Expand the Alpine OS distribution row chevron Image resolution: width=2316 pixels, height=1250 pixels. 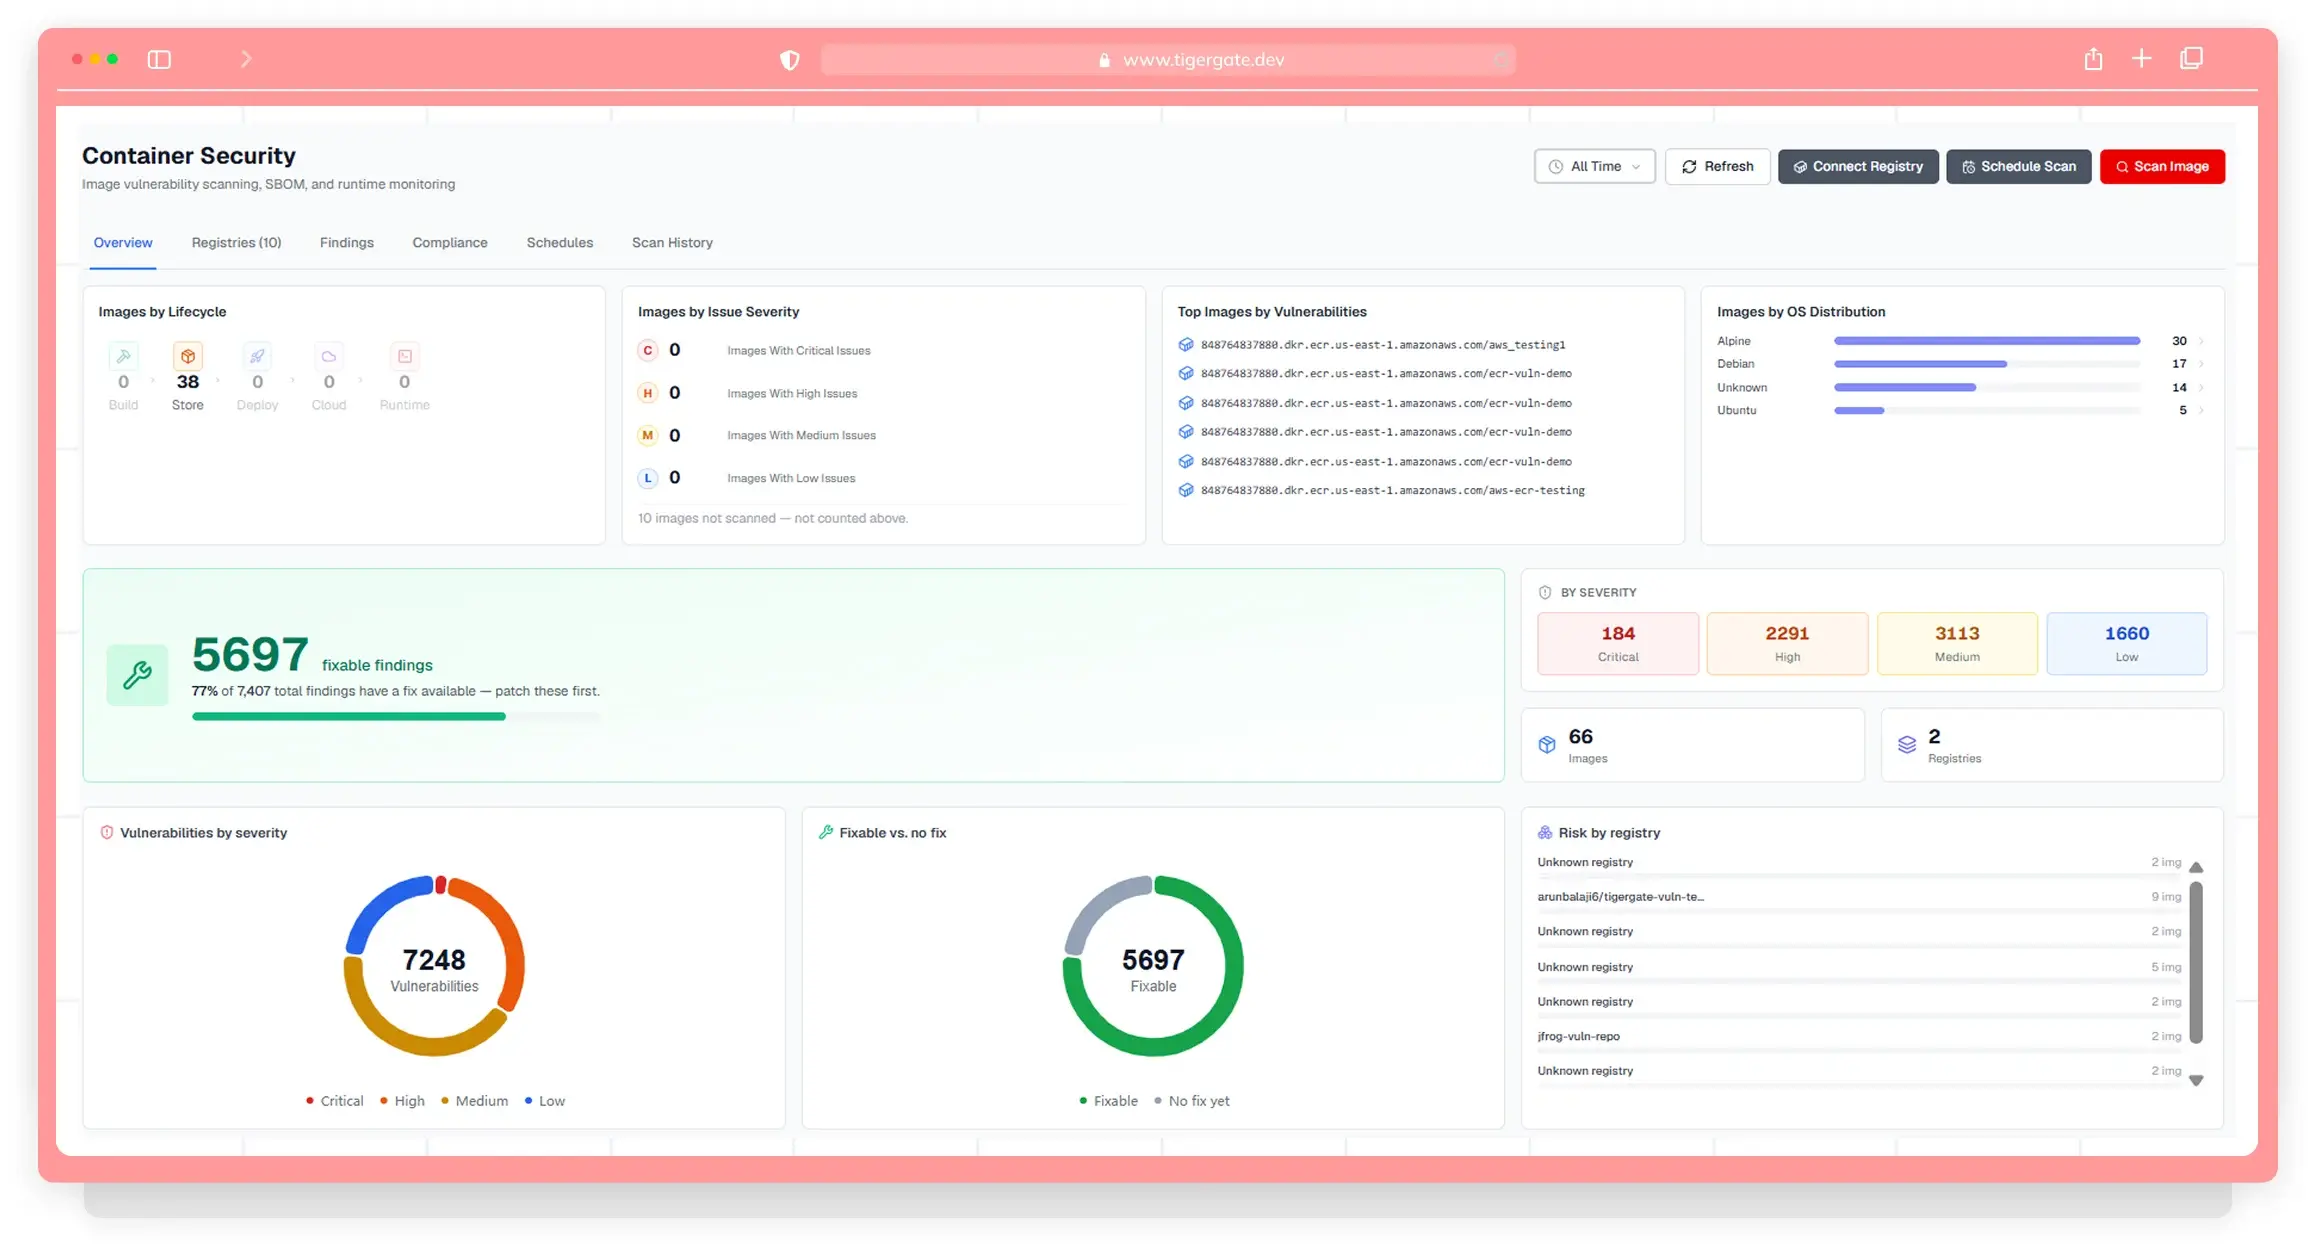[2201, 341]
